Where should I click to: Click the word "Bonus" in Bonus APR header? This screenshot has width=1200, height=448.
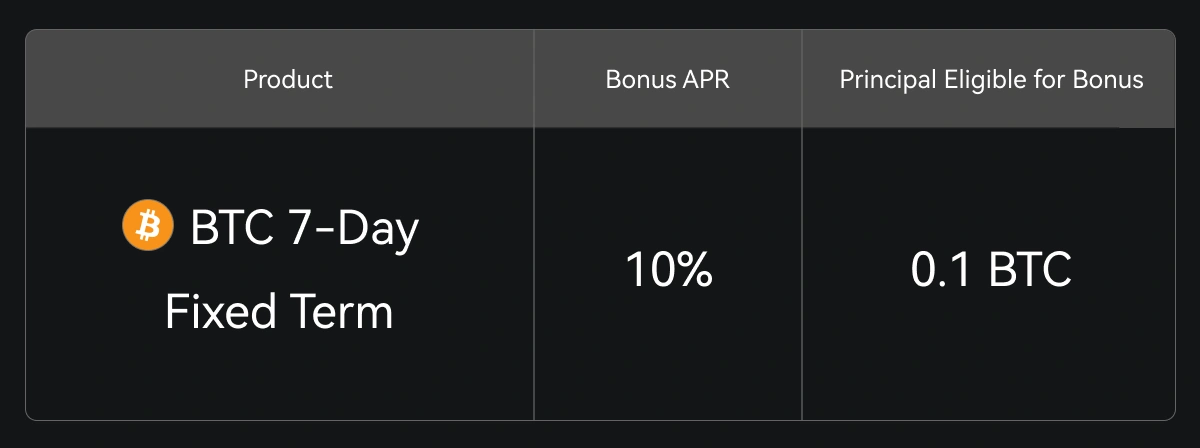click(638, 80)
